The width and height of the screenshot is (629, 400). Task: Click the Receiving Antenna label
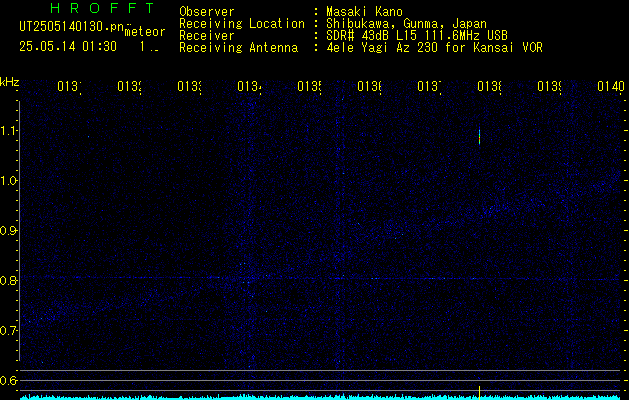239,48
